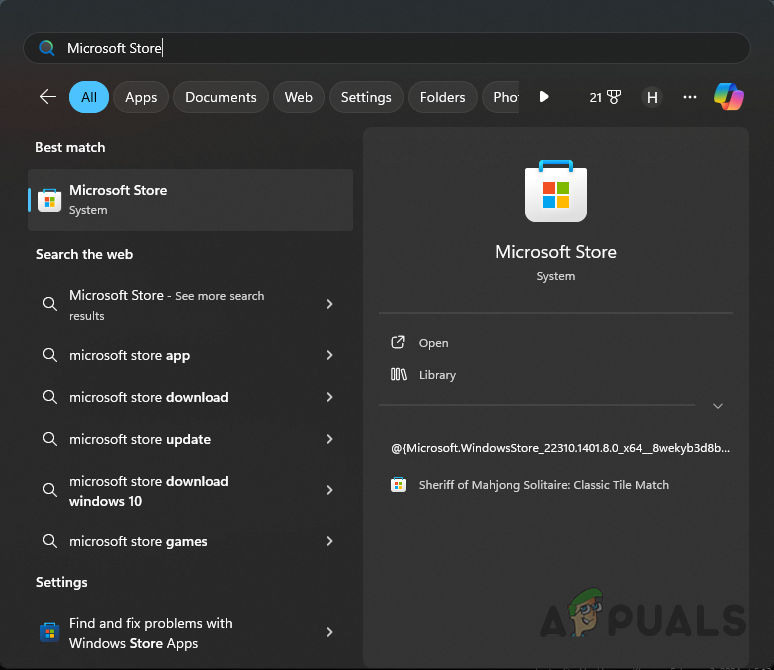Search web for 'microsoft store download'
The image size is (774, 670).
(x=191, y=397)
